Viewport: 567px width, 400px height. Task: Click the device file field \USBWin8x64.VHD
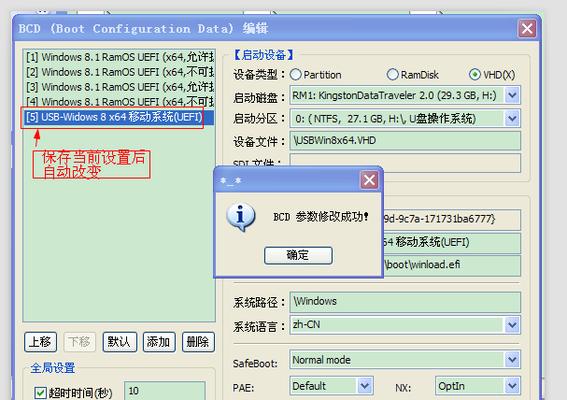pyautogui.click(x=405, y=141)
